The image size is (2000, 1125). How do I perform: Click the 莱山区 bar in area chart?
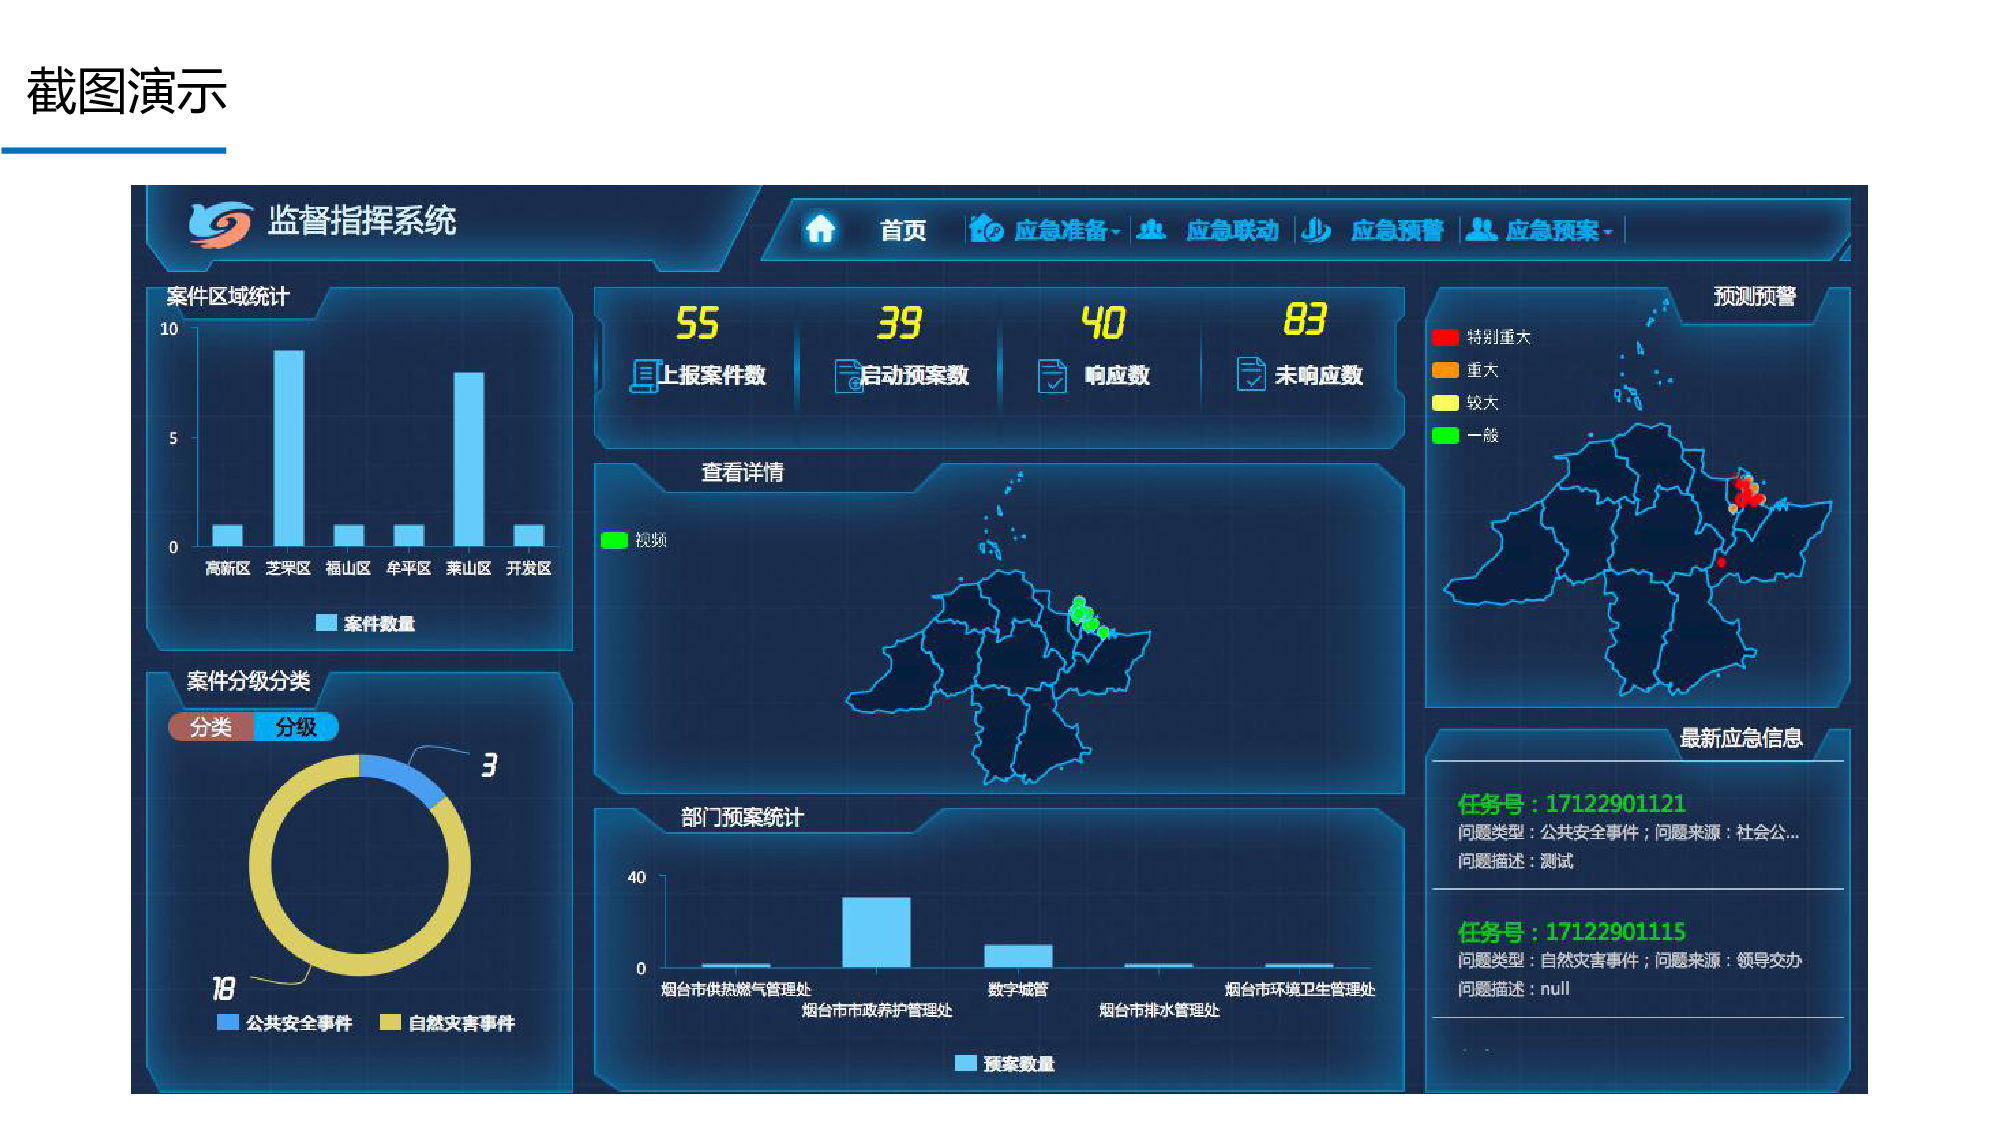tap(469, 459)
